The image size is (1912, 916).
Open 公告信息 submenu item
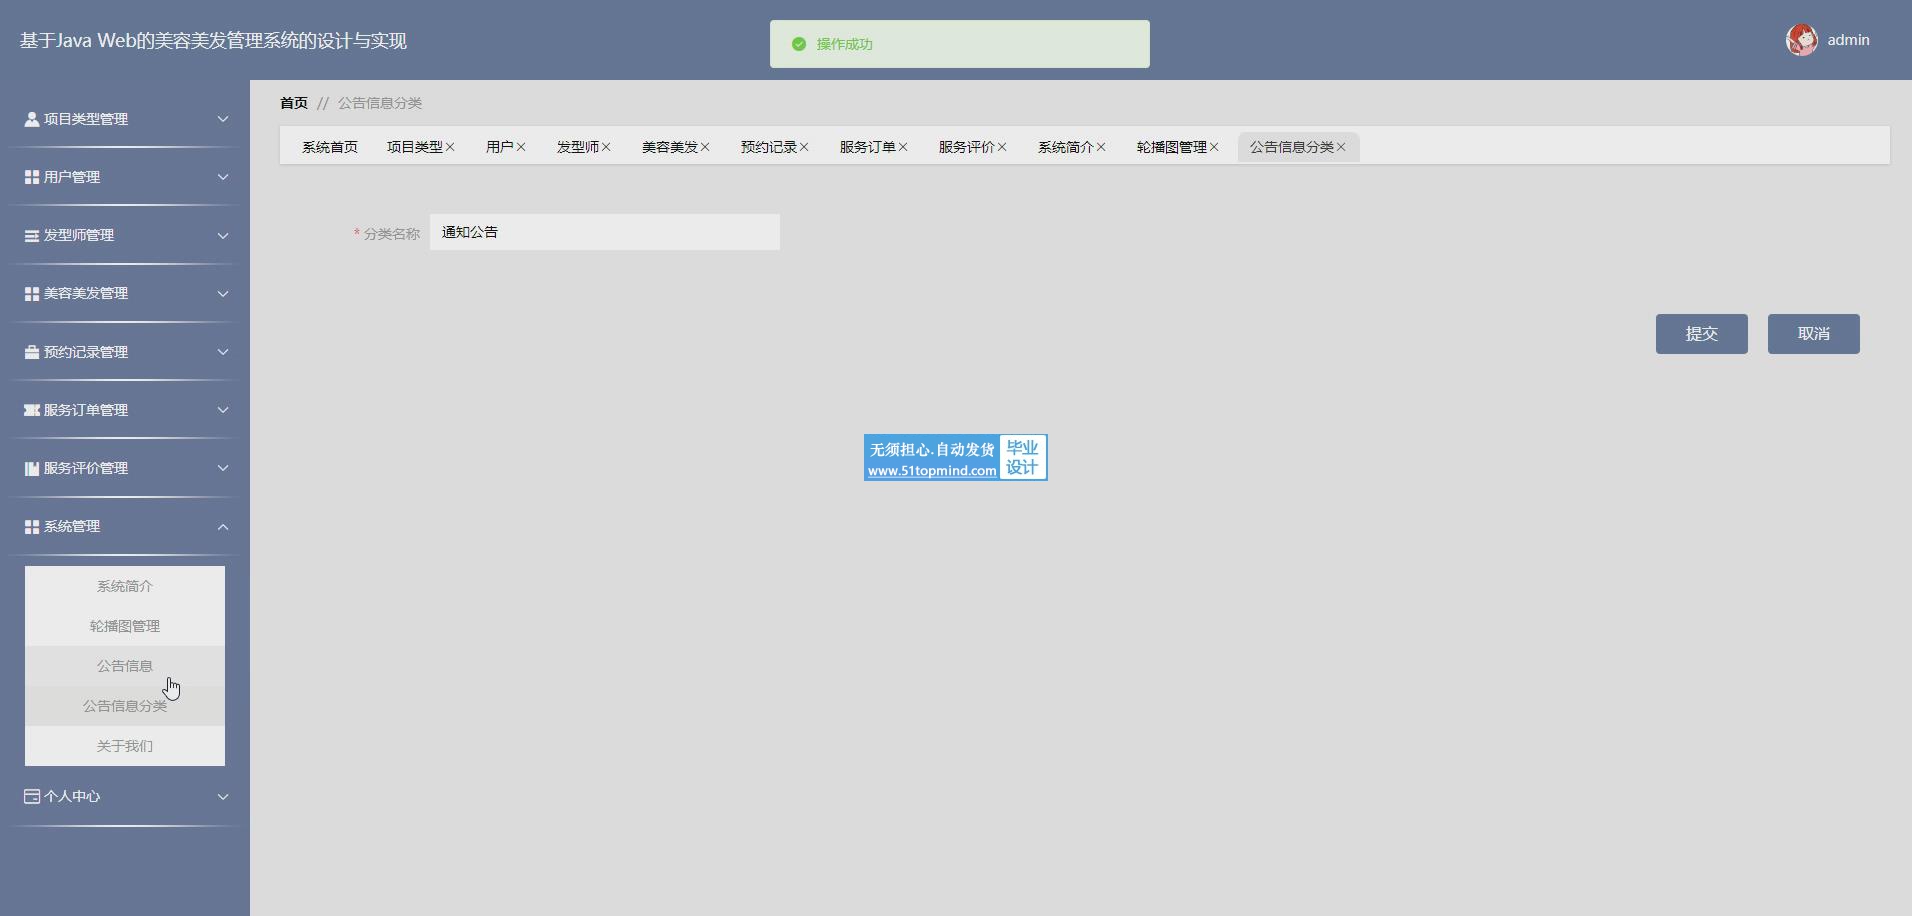pos(125,666)
